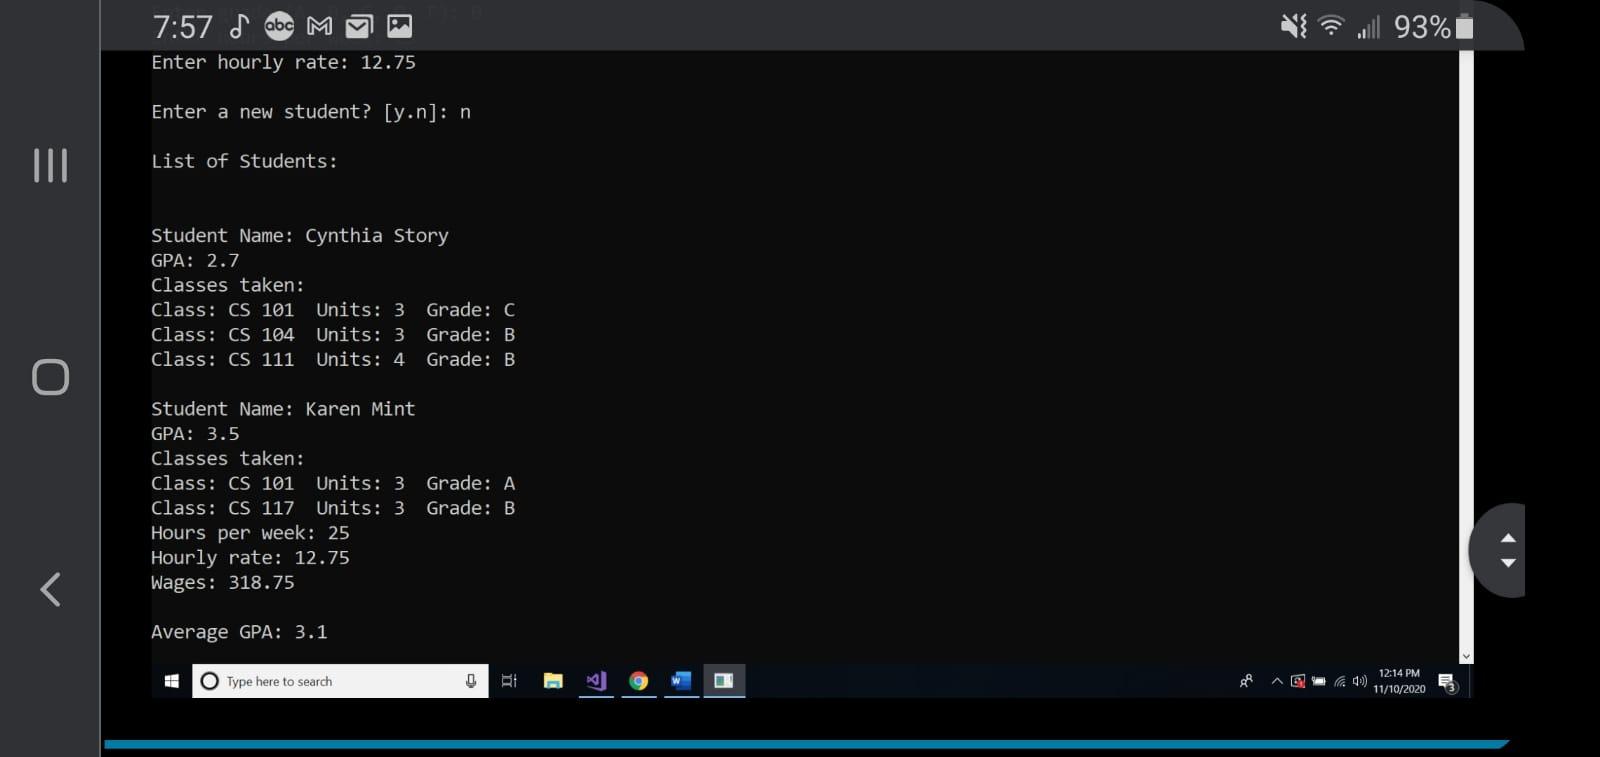
Task: Tap the gallery image notification icon
Action: click(399, 27)
